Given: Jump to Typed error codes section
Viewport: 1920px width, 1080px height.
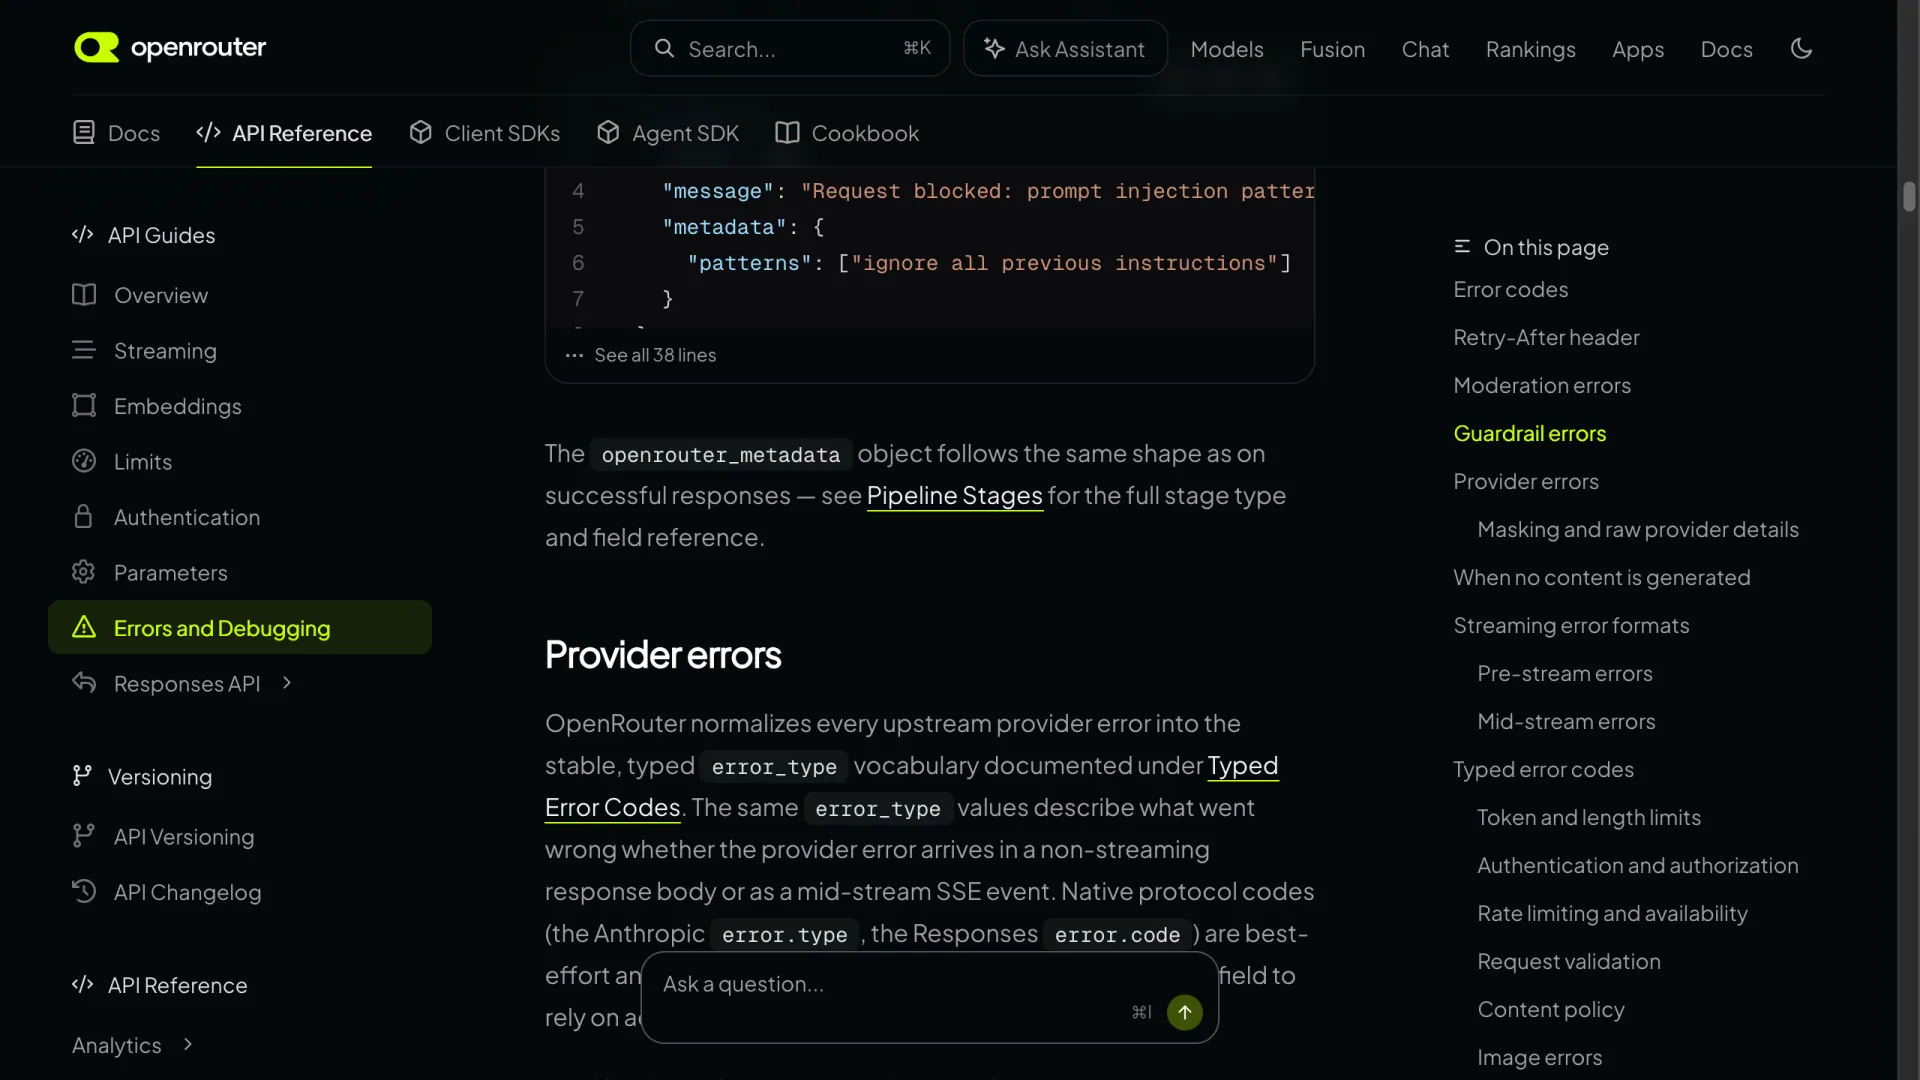Looking at the screenshot, I should pyautogui.click(x=1543, y=770).
